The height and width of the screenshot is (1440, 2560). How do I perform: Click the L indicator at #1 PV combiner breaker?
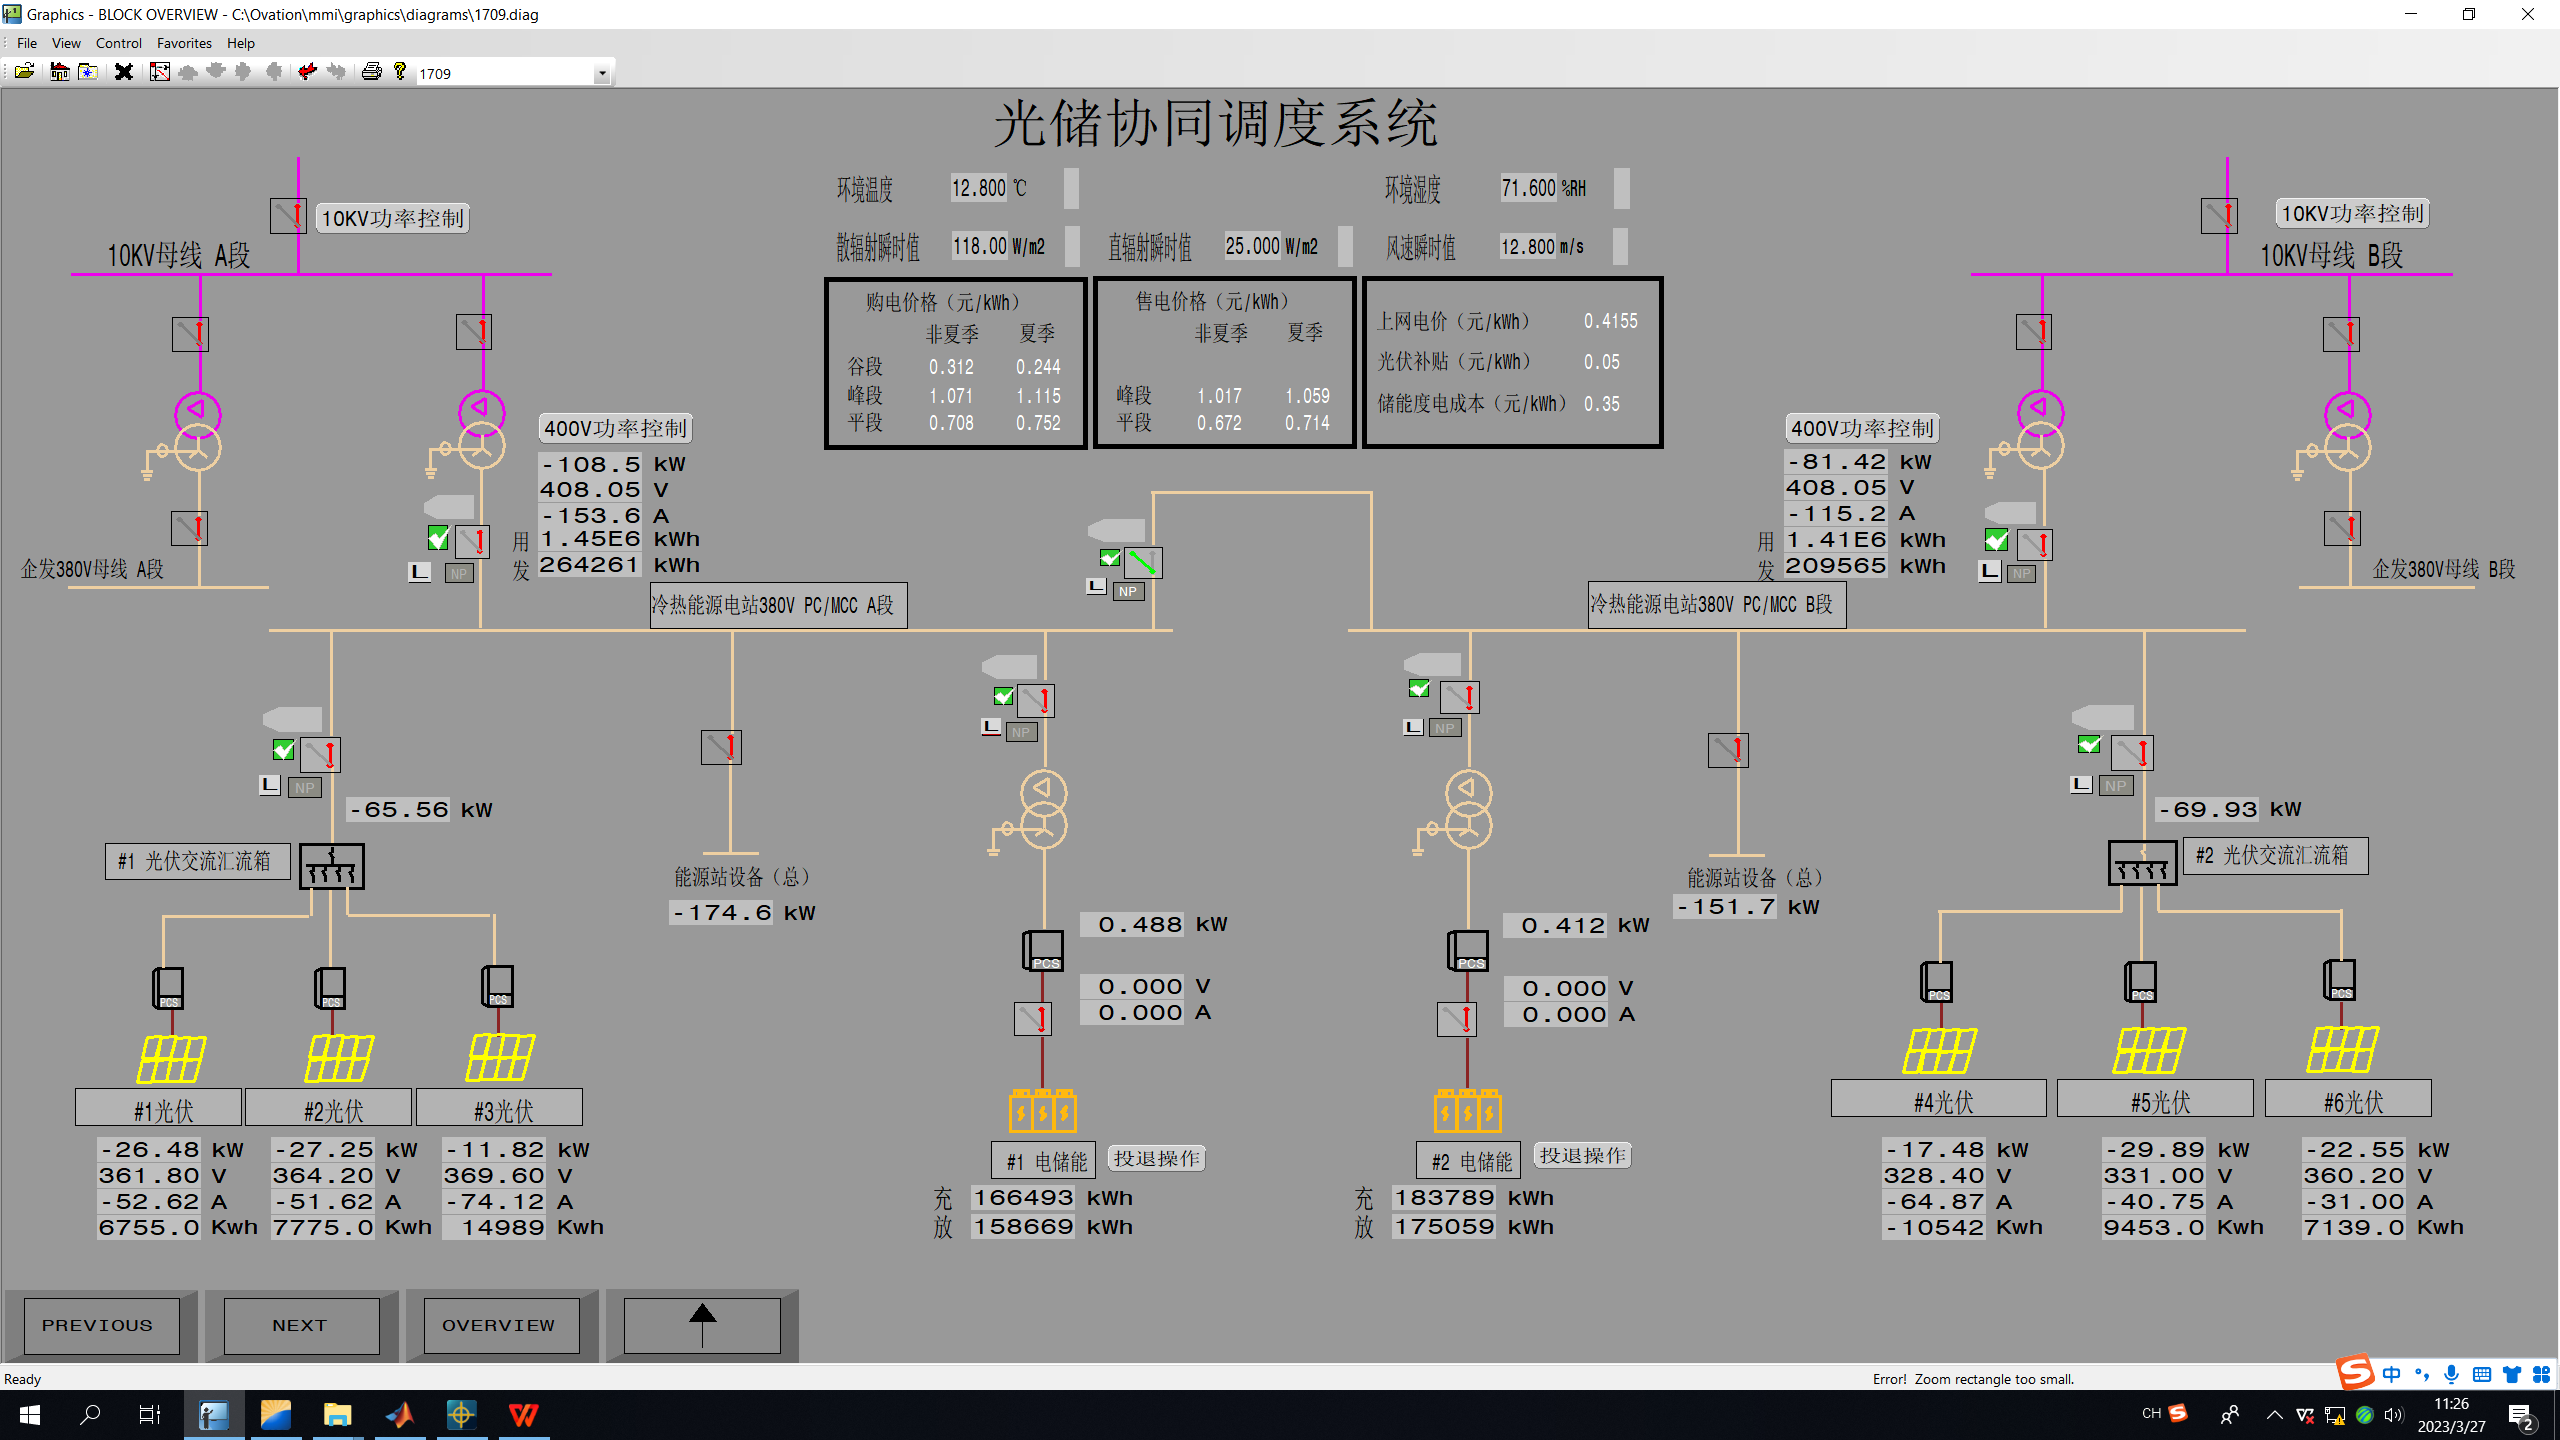pyautogui.click(x=269, y=785)
